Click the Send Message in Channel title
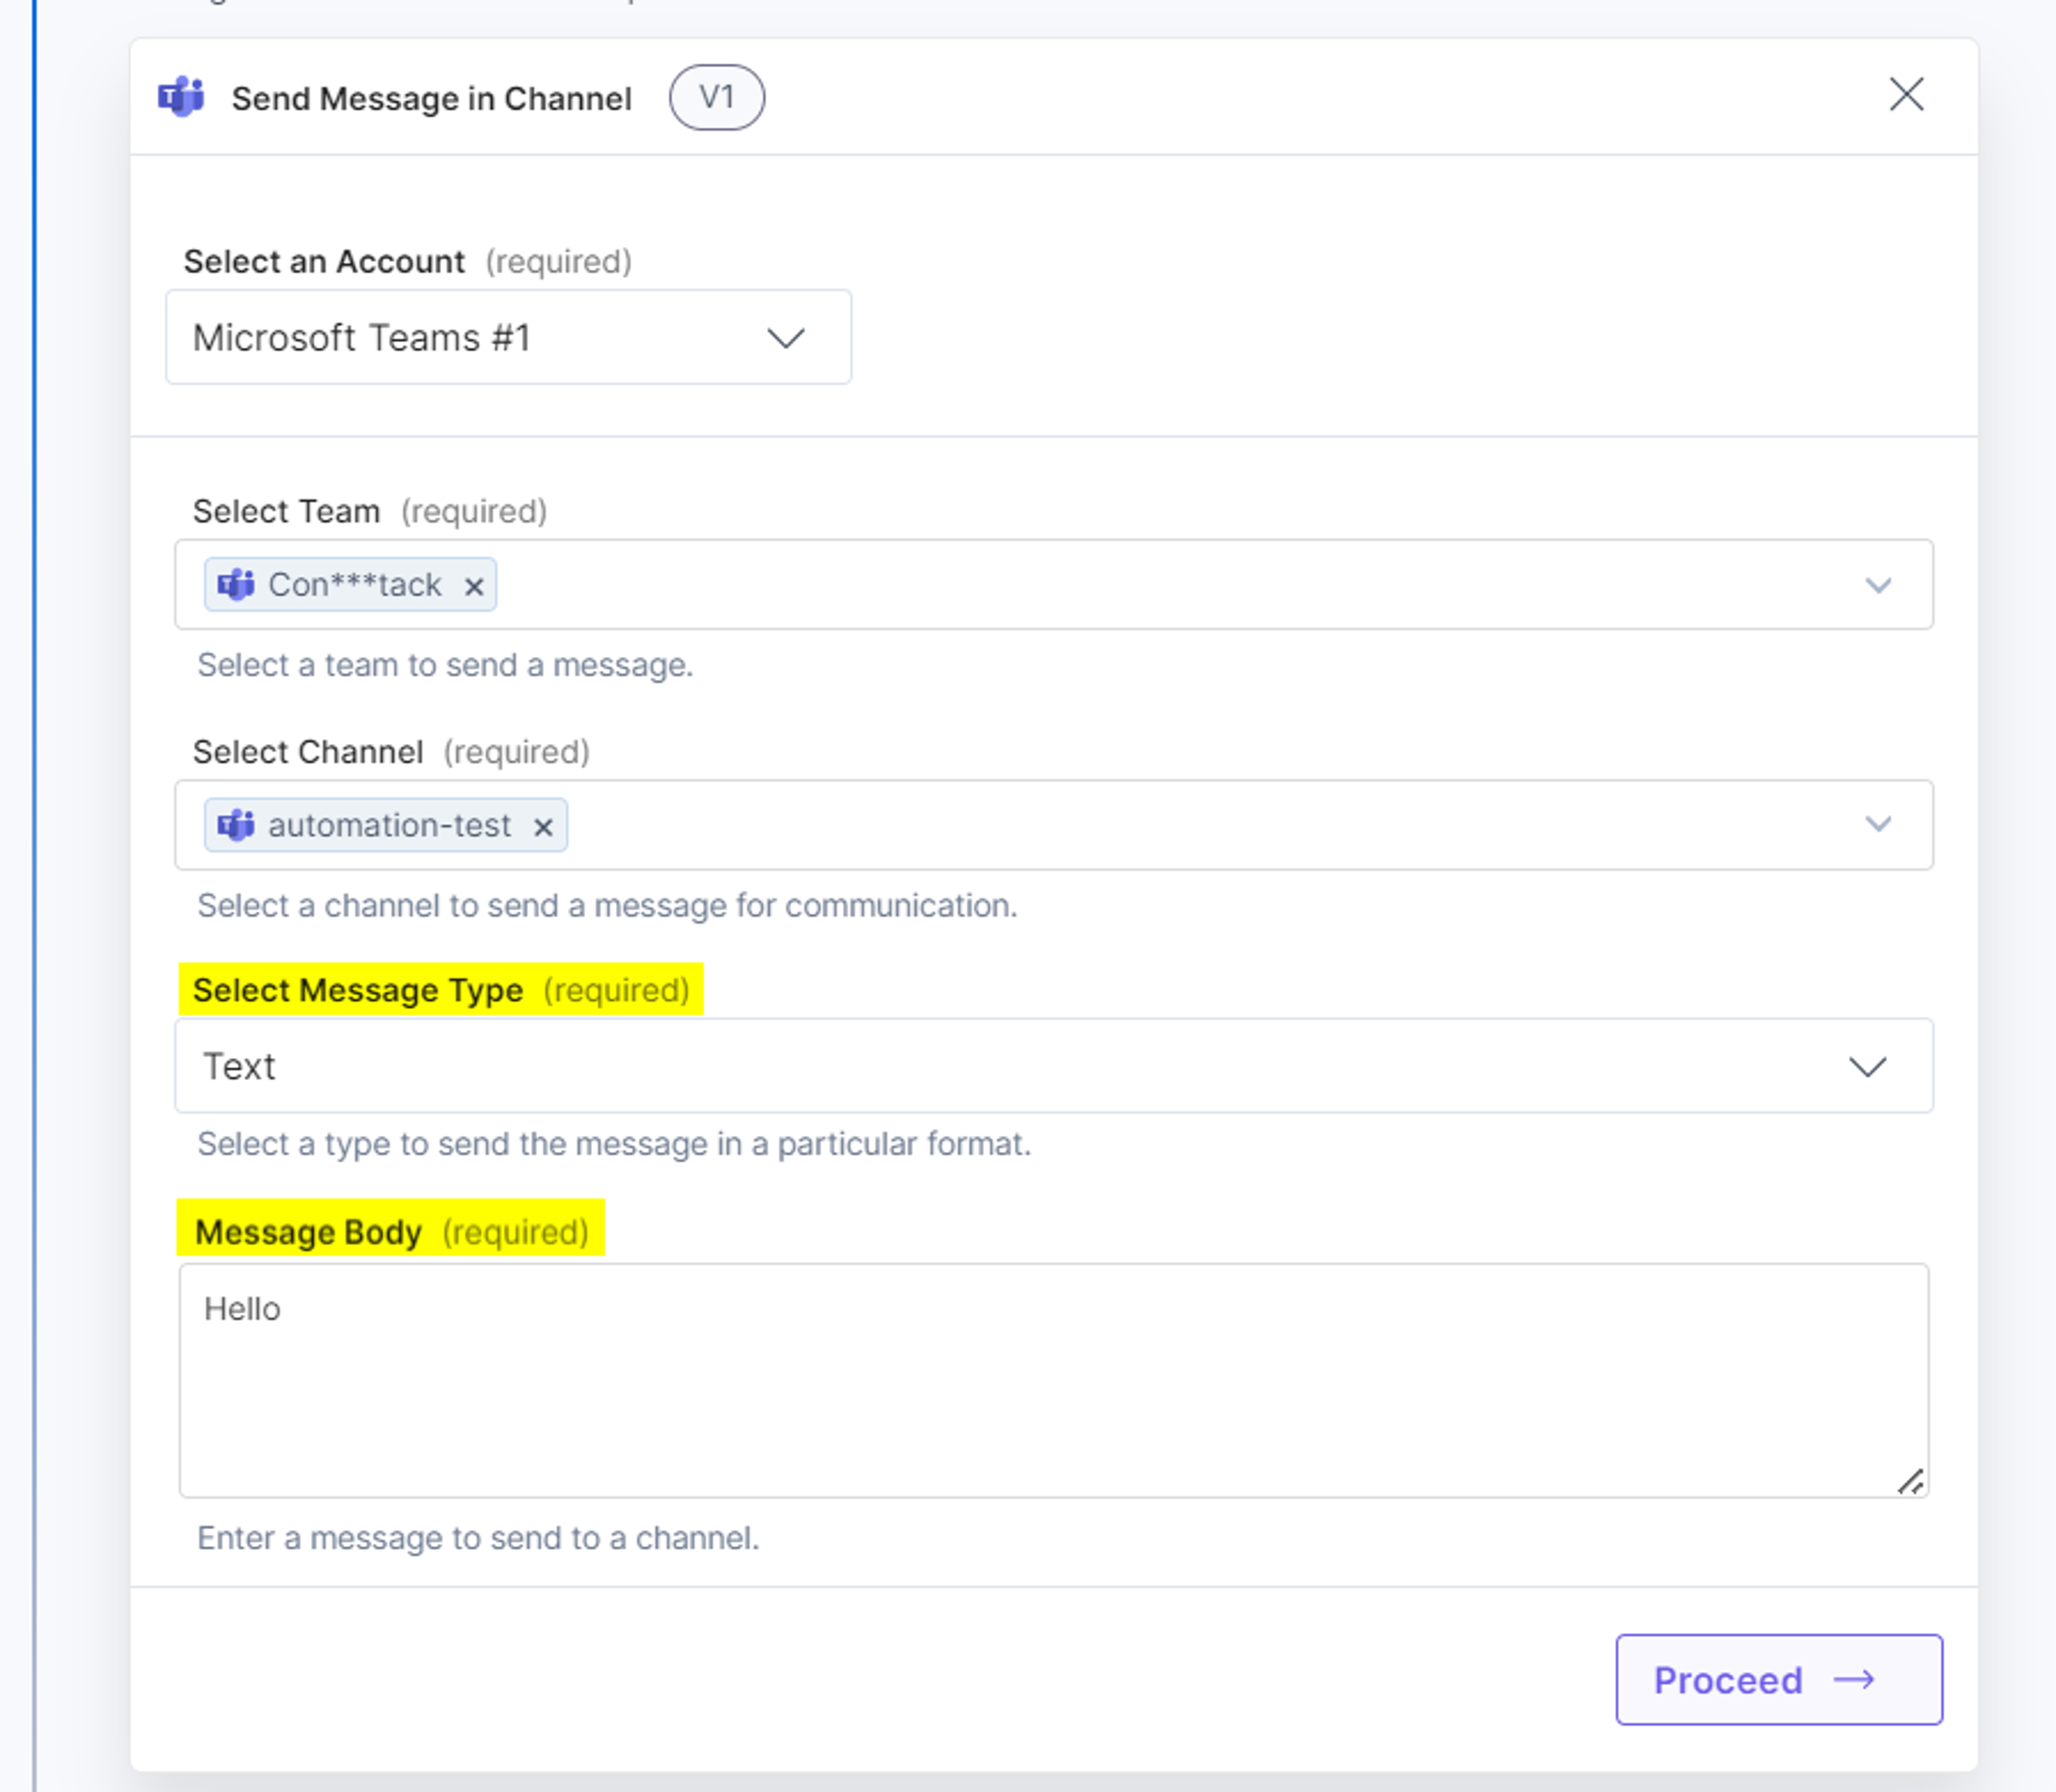This screenshot has width=2056, height=1792. (x=432, y=98)
